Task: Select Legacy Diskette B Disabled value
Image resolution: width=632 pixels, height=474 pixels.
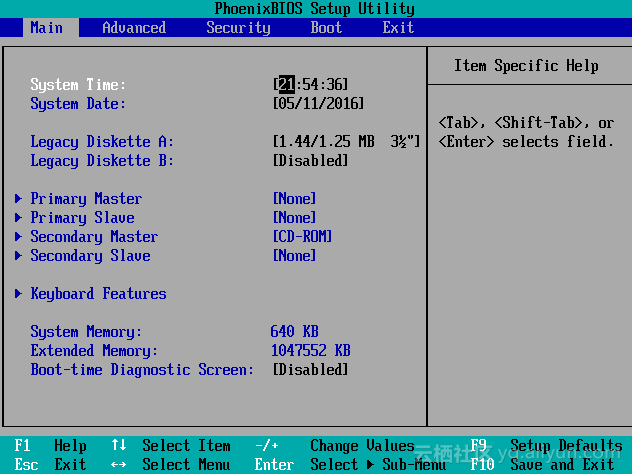Action: click(x=310, y=160)
